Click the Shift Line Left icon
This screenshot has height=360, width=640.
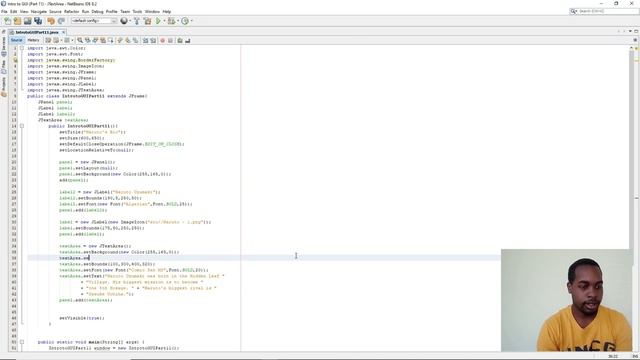click(145, 40)
